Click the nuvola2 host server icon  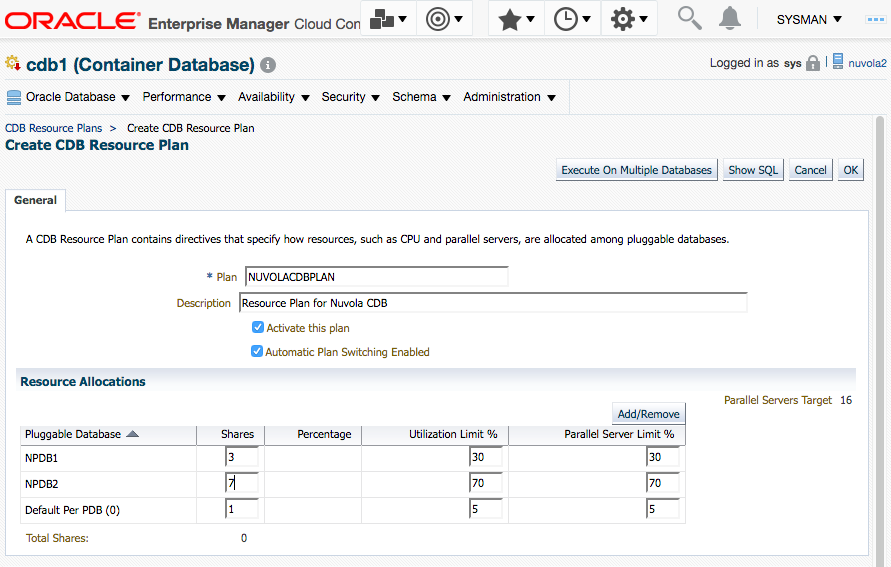(838, 61)
